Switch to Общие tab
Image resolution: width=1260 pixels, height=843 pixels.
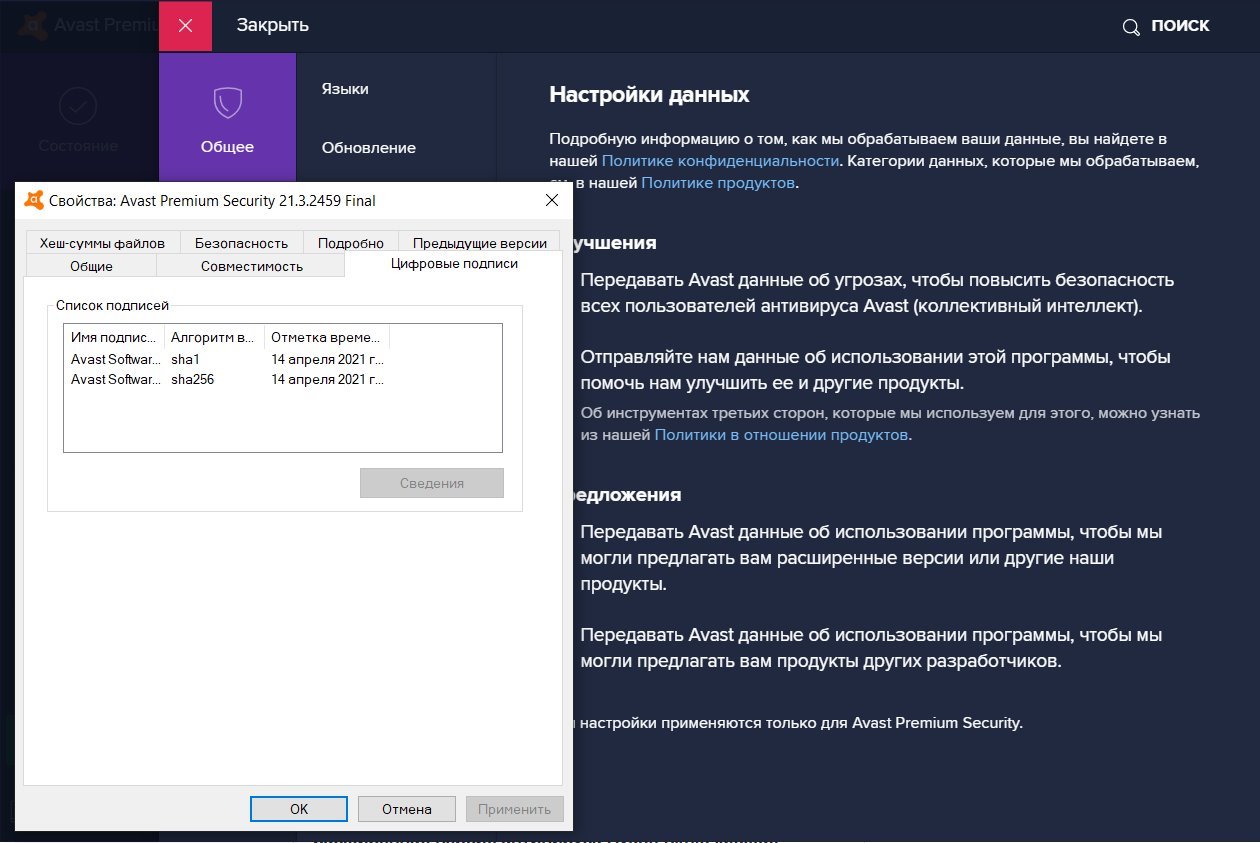coord(91,266)
